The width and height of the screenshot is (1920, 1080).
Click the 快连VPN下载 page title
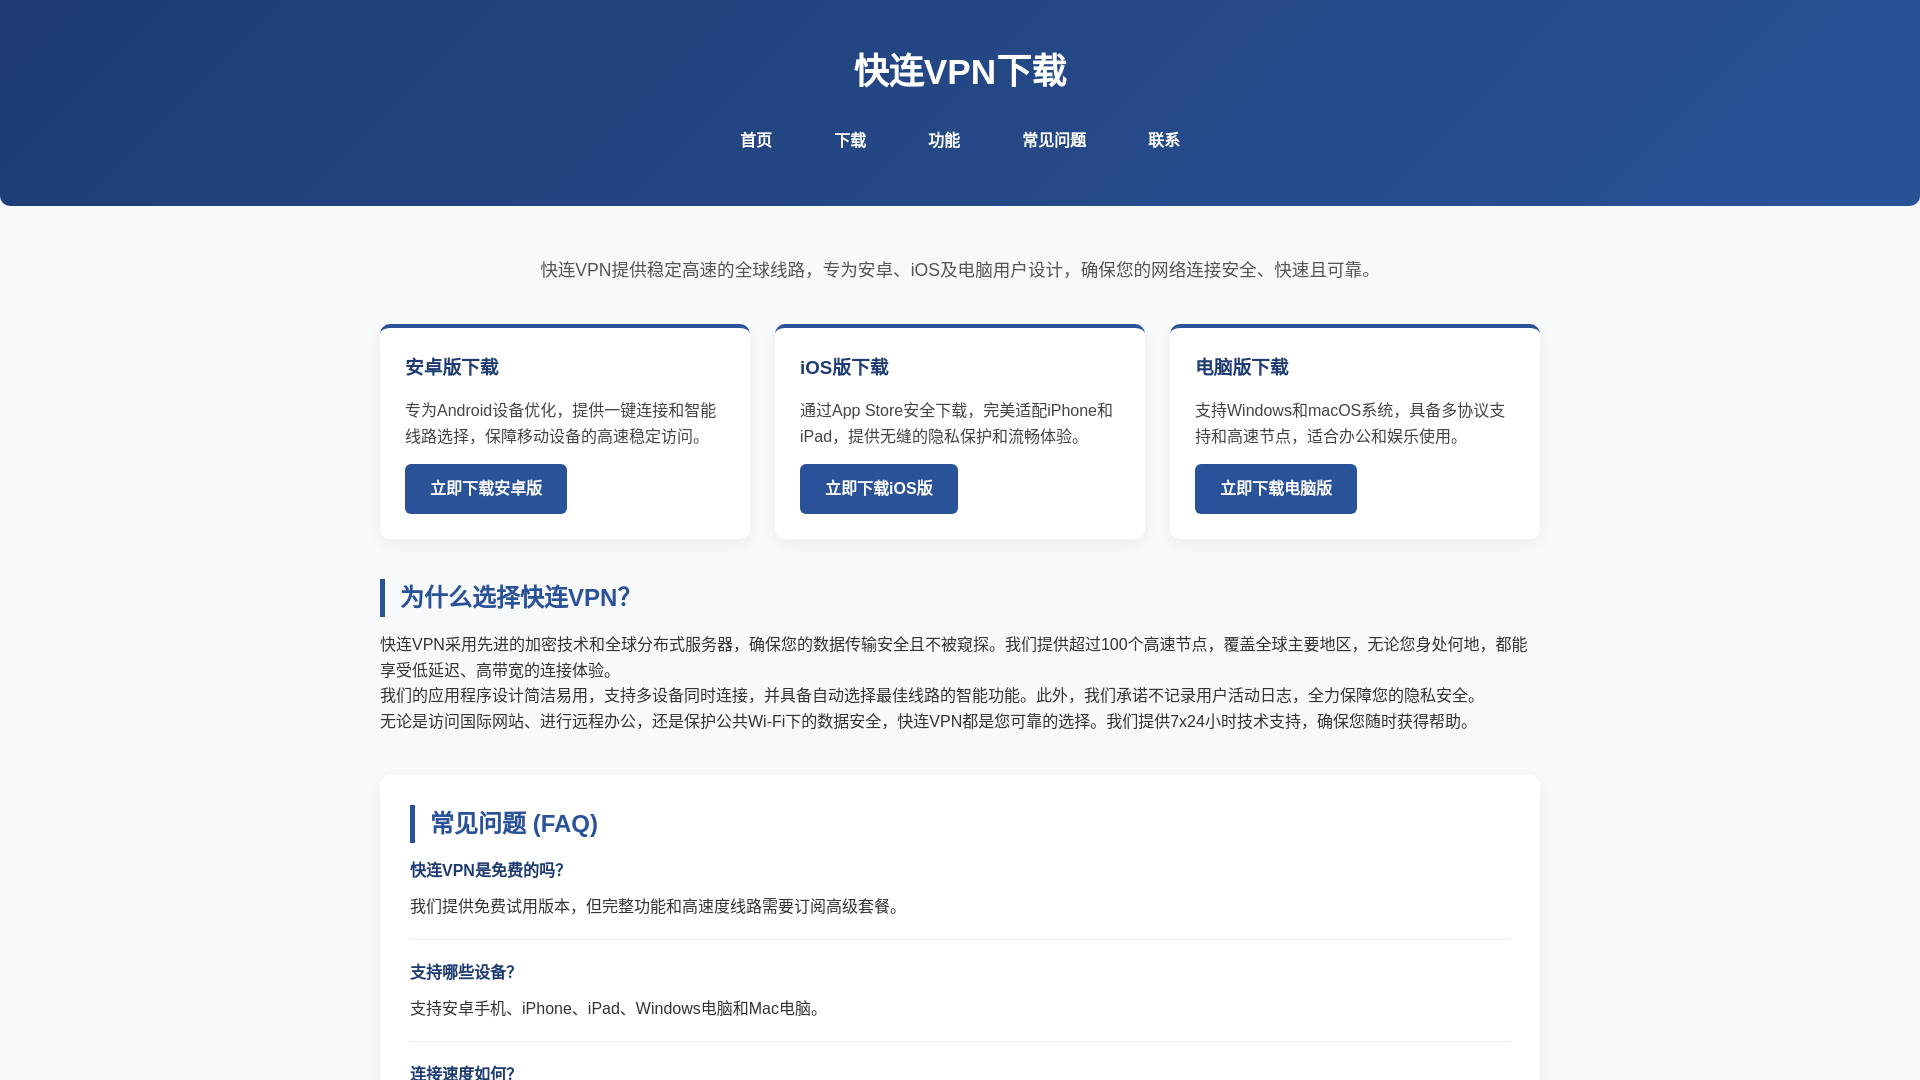tap(960, 71)
